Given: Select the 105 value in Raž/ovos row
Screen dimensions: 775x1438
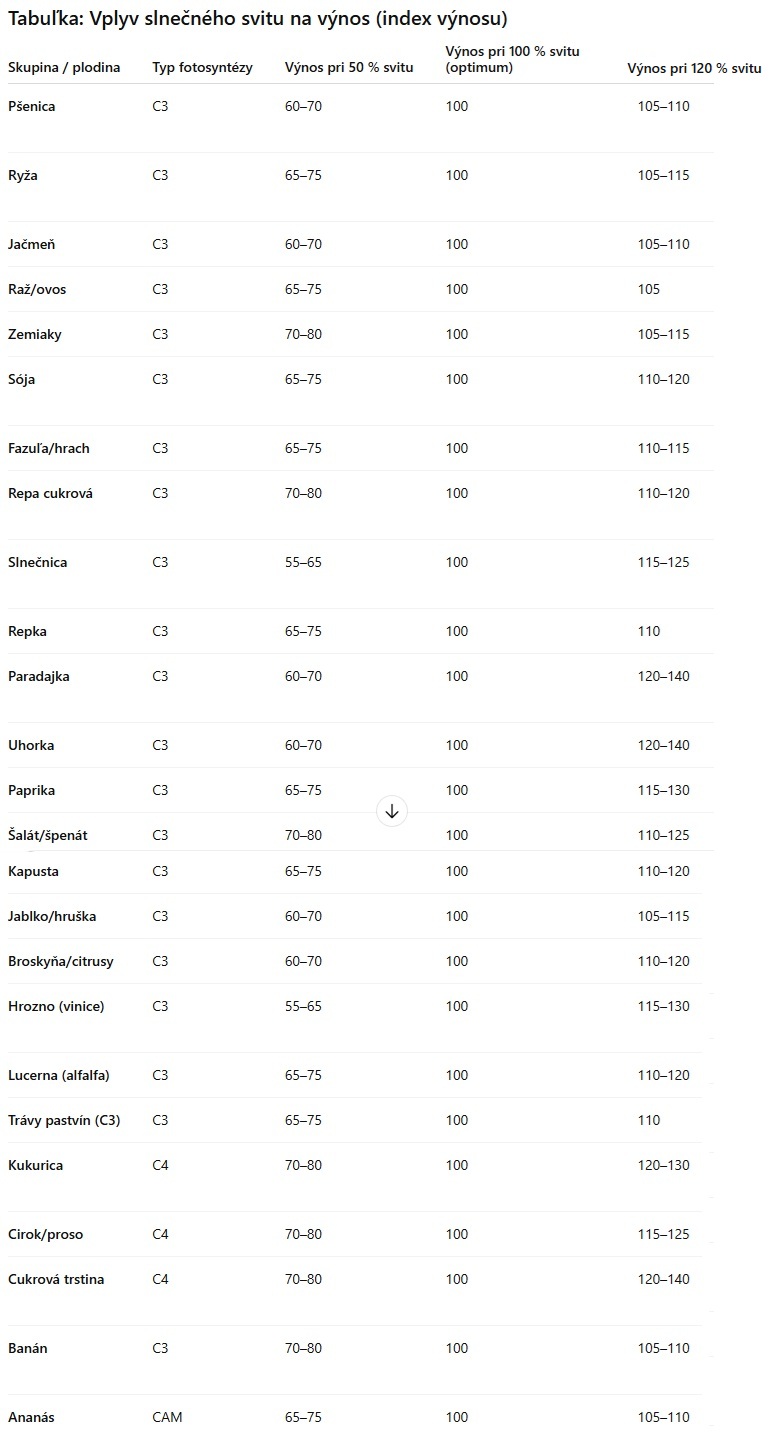Looking at the screenshot, I should click(x=649, y=289).
